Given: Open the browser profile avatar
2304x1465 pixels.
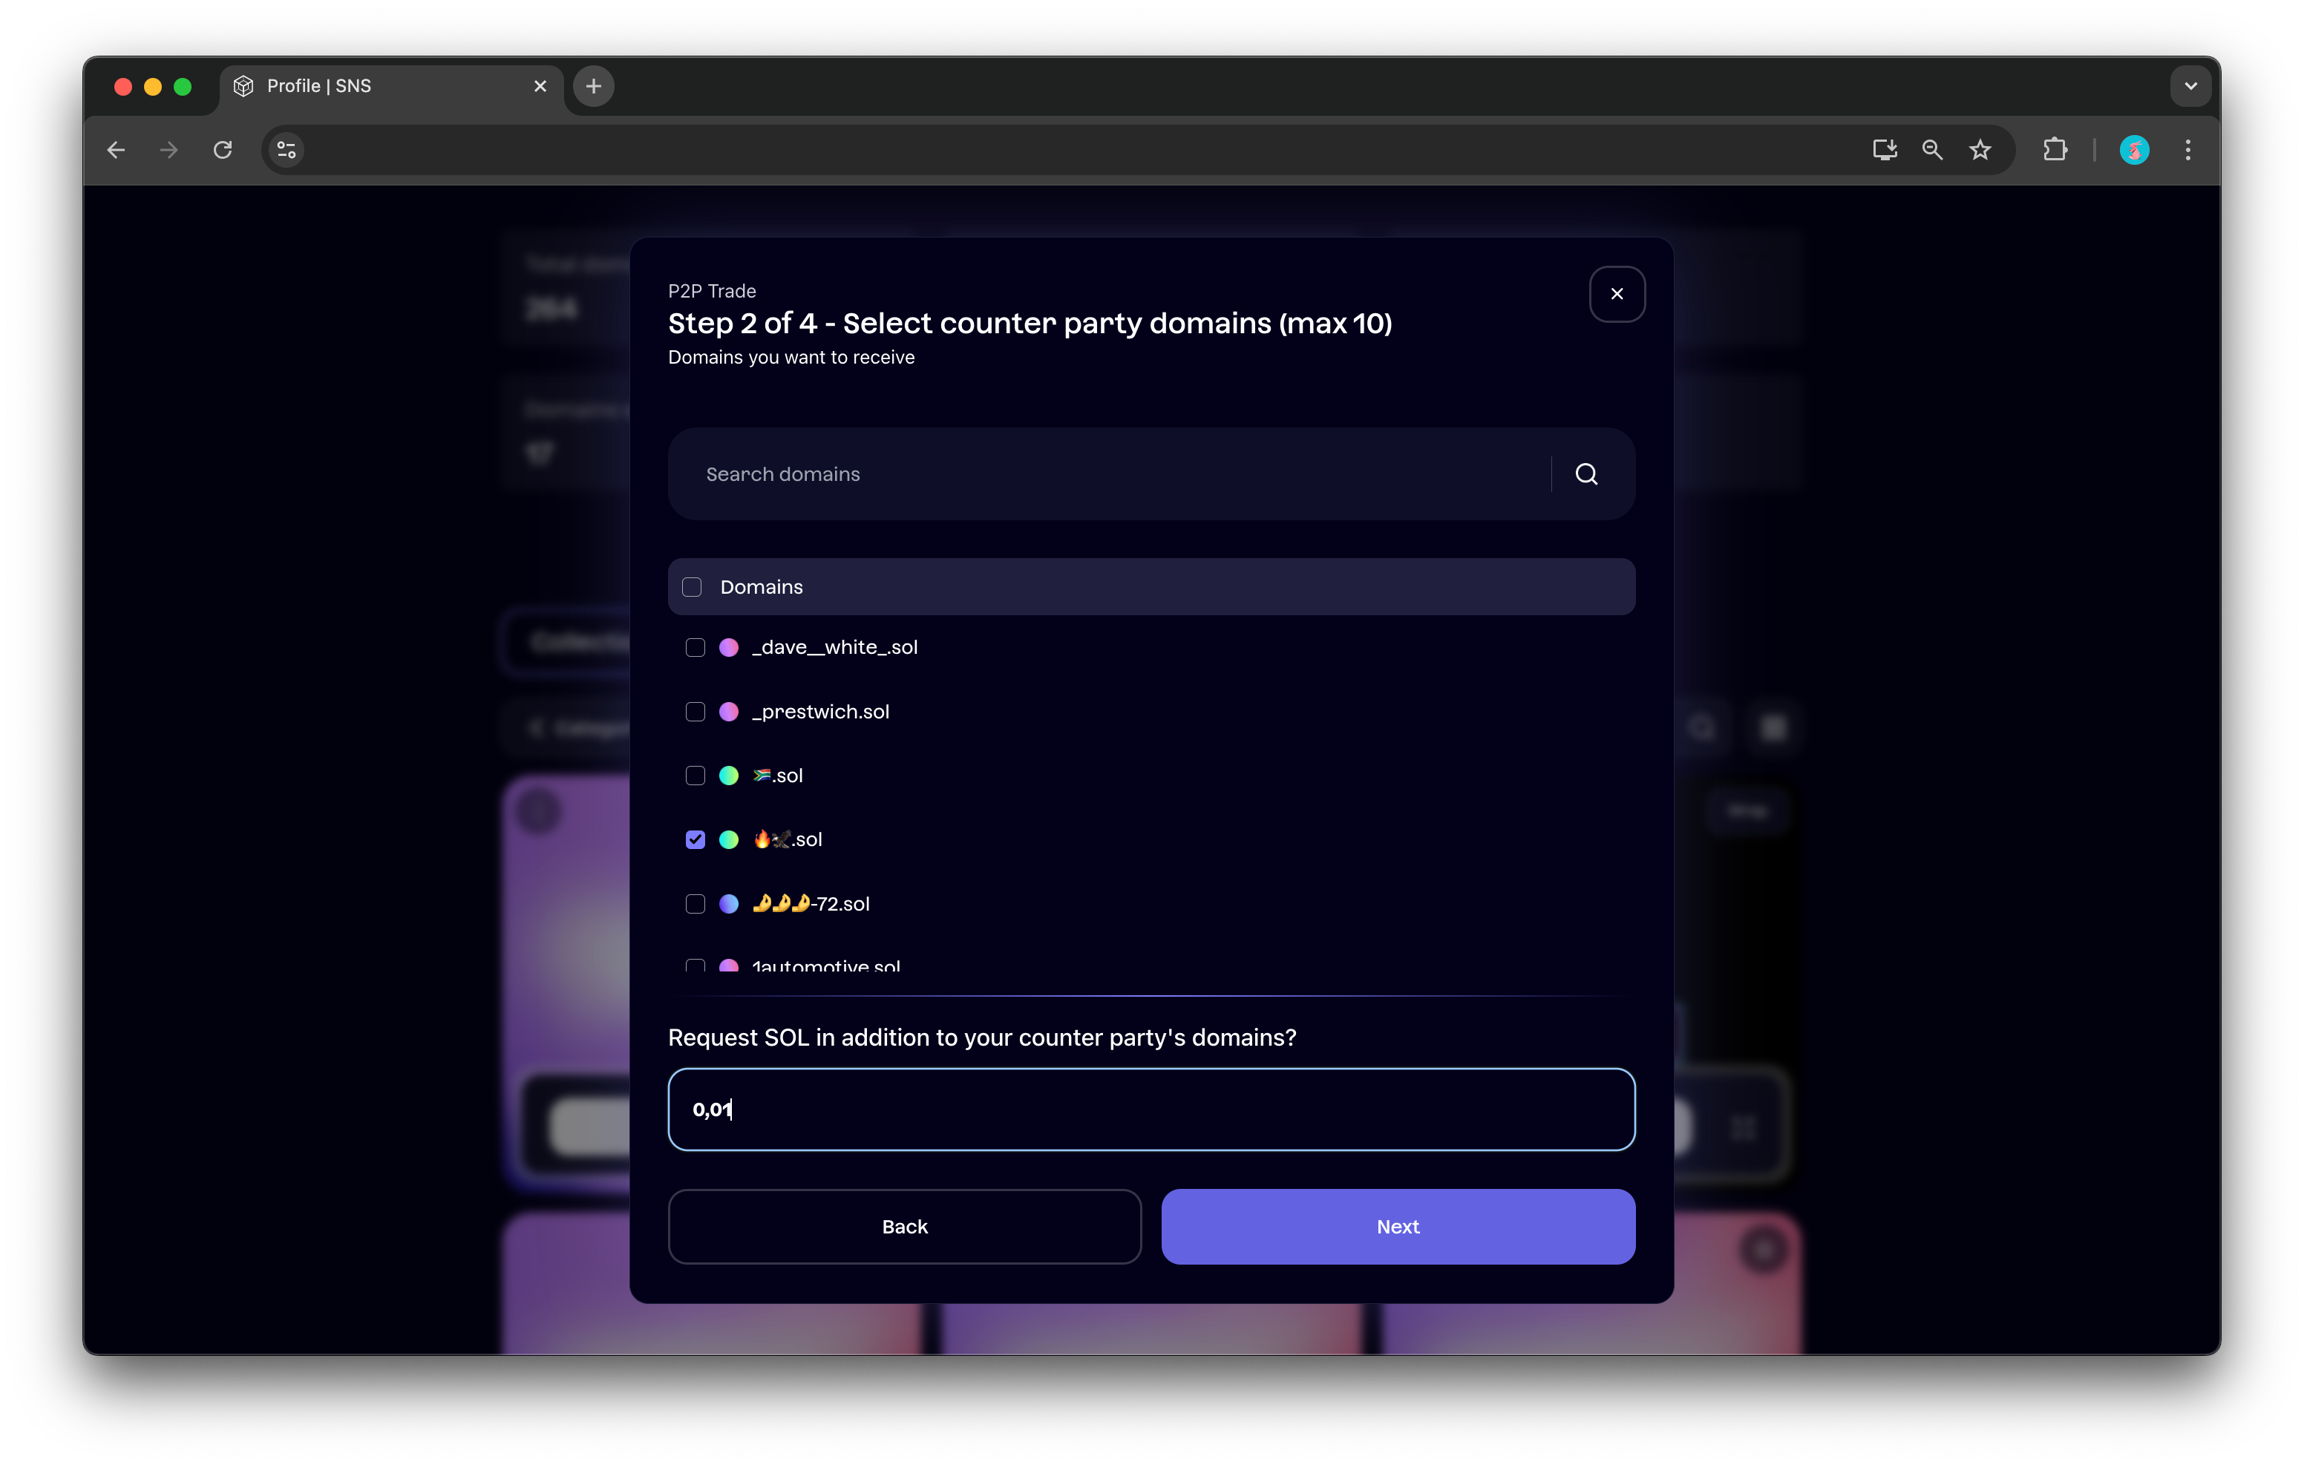Looking at the screenshot, I should tap(2134, 150).
